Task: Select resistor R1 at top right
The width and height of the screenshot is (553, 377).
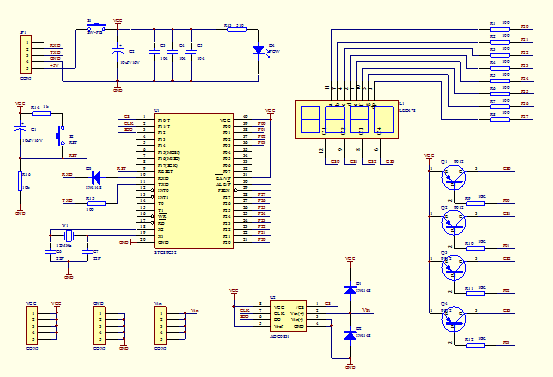Action: coord(500,29)
